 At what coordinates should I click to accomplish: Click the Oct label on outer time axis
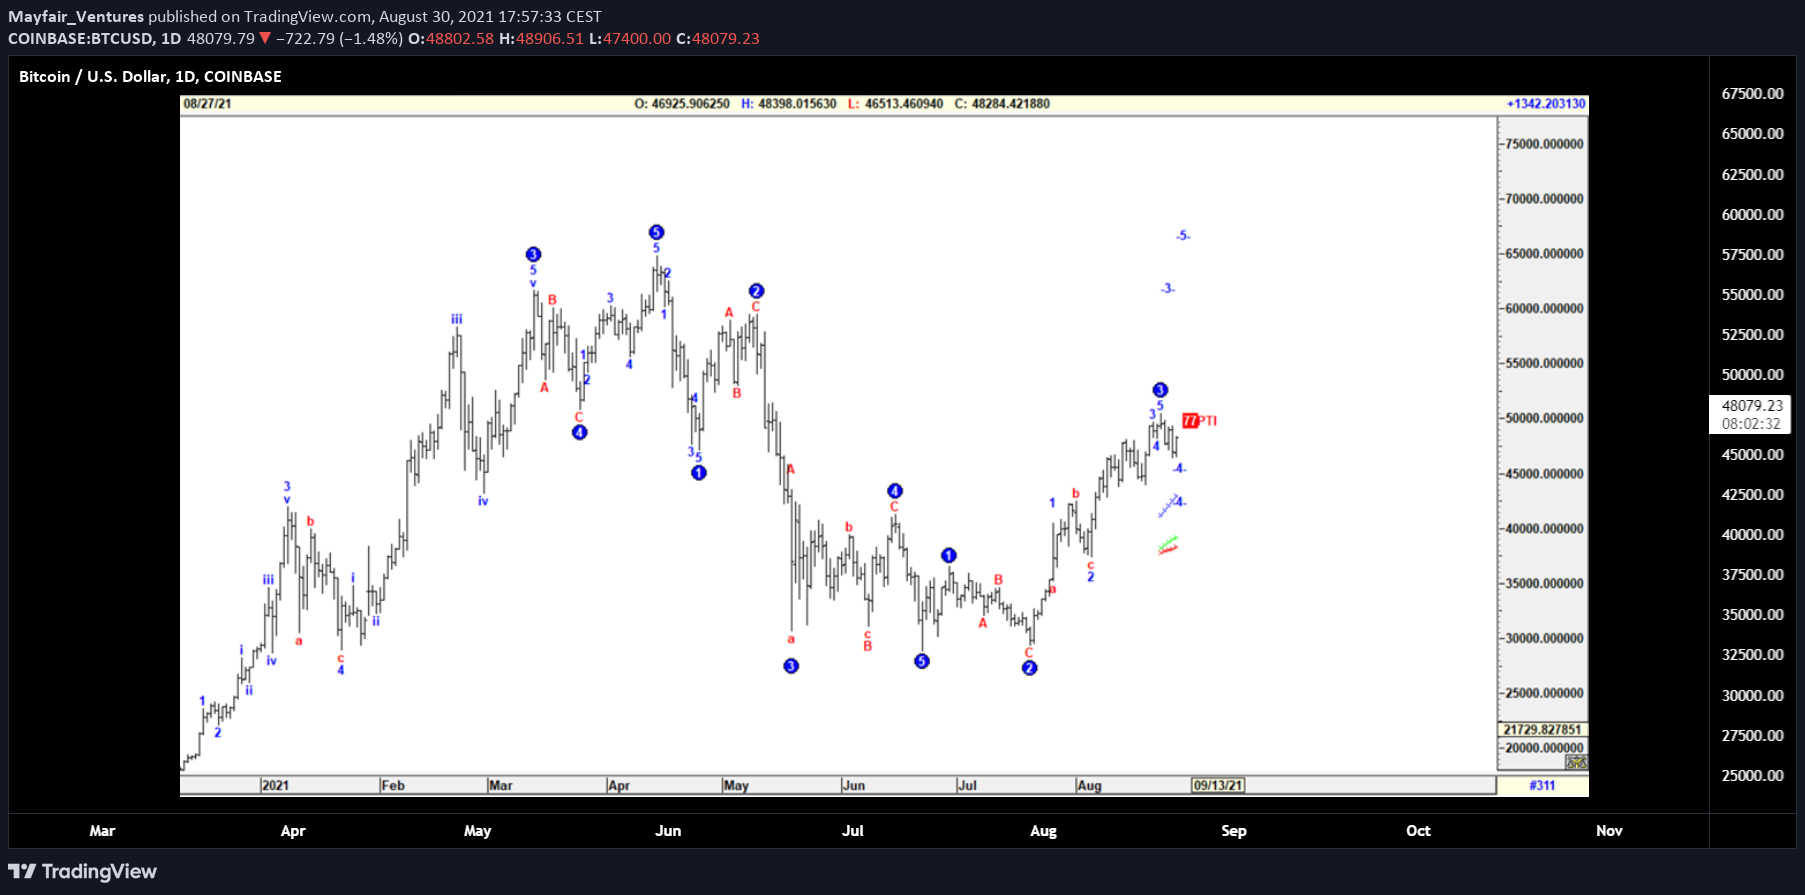tap(1418, 830)
